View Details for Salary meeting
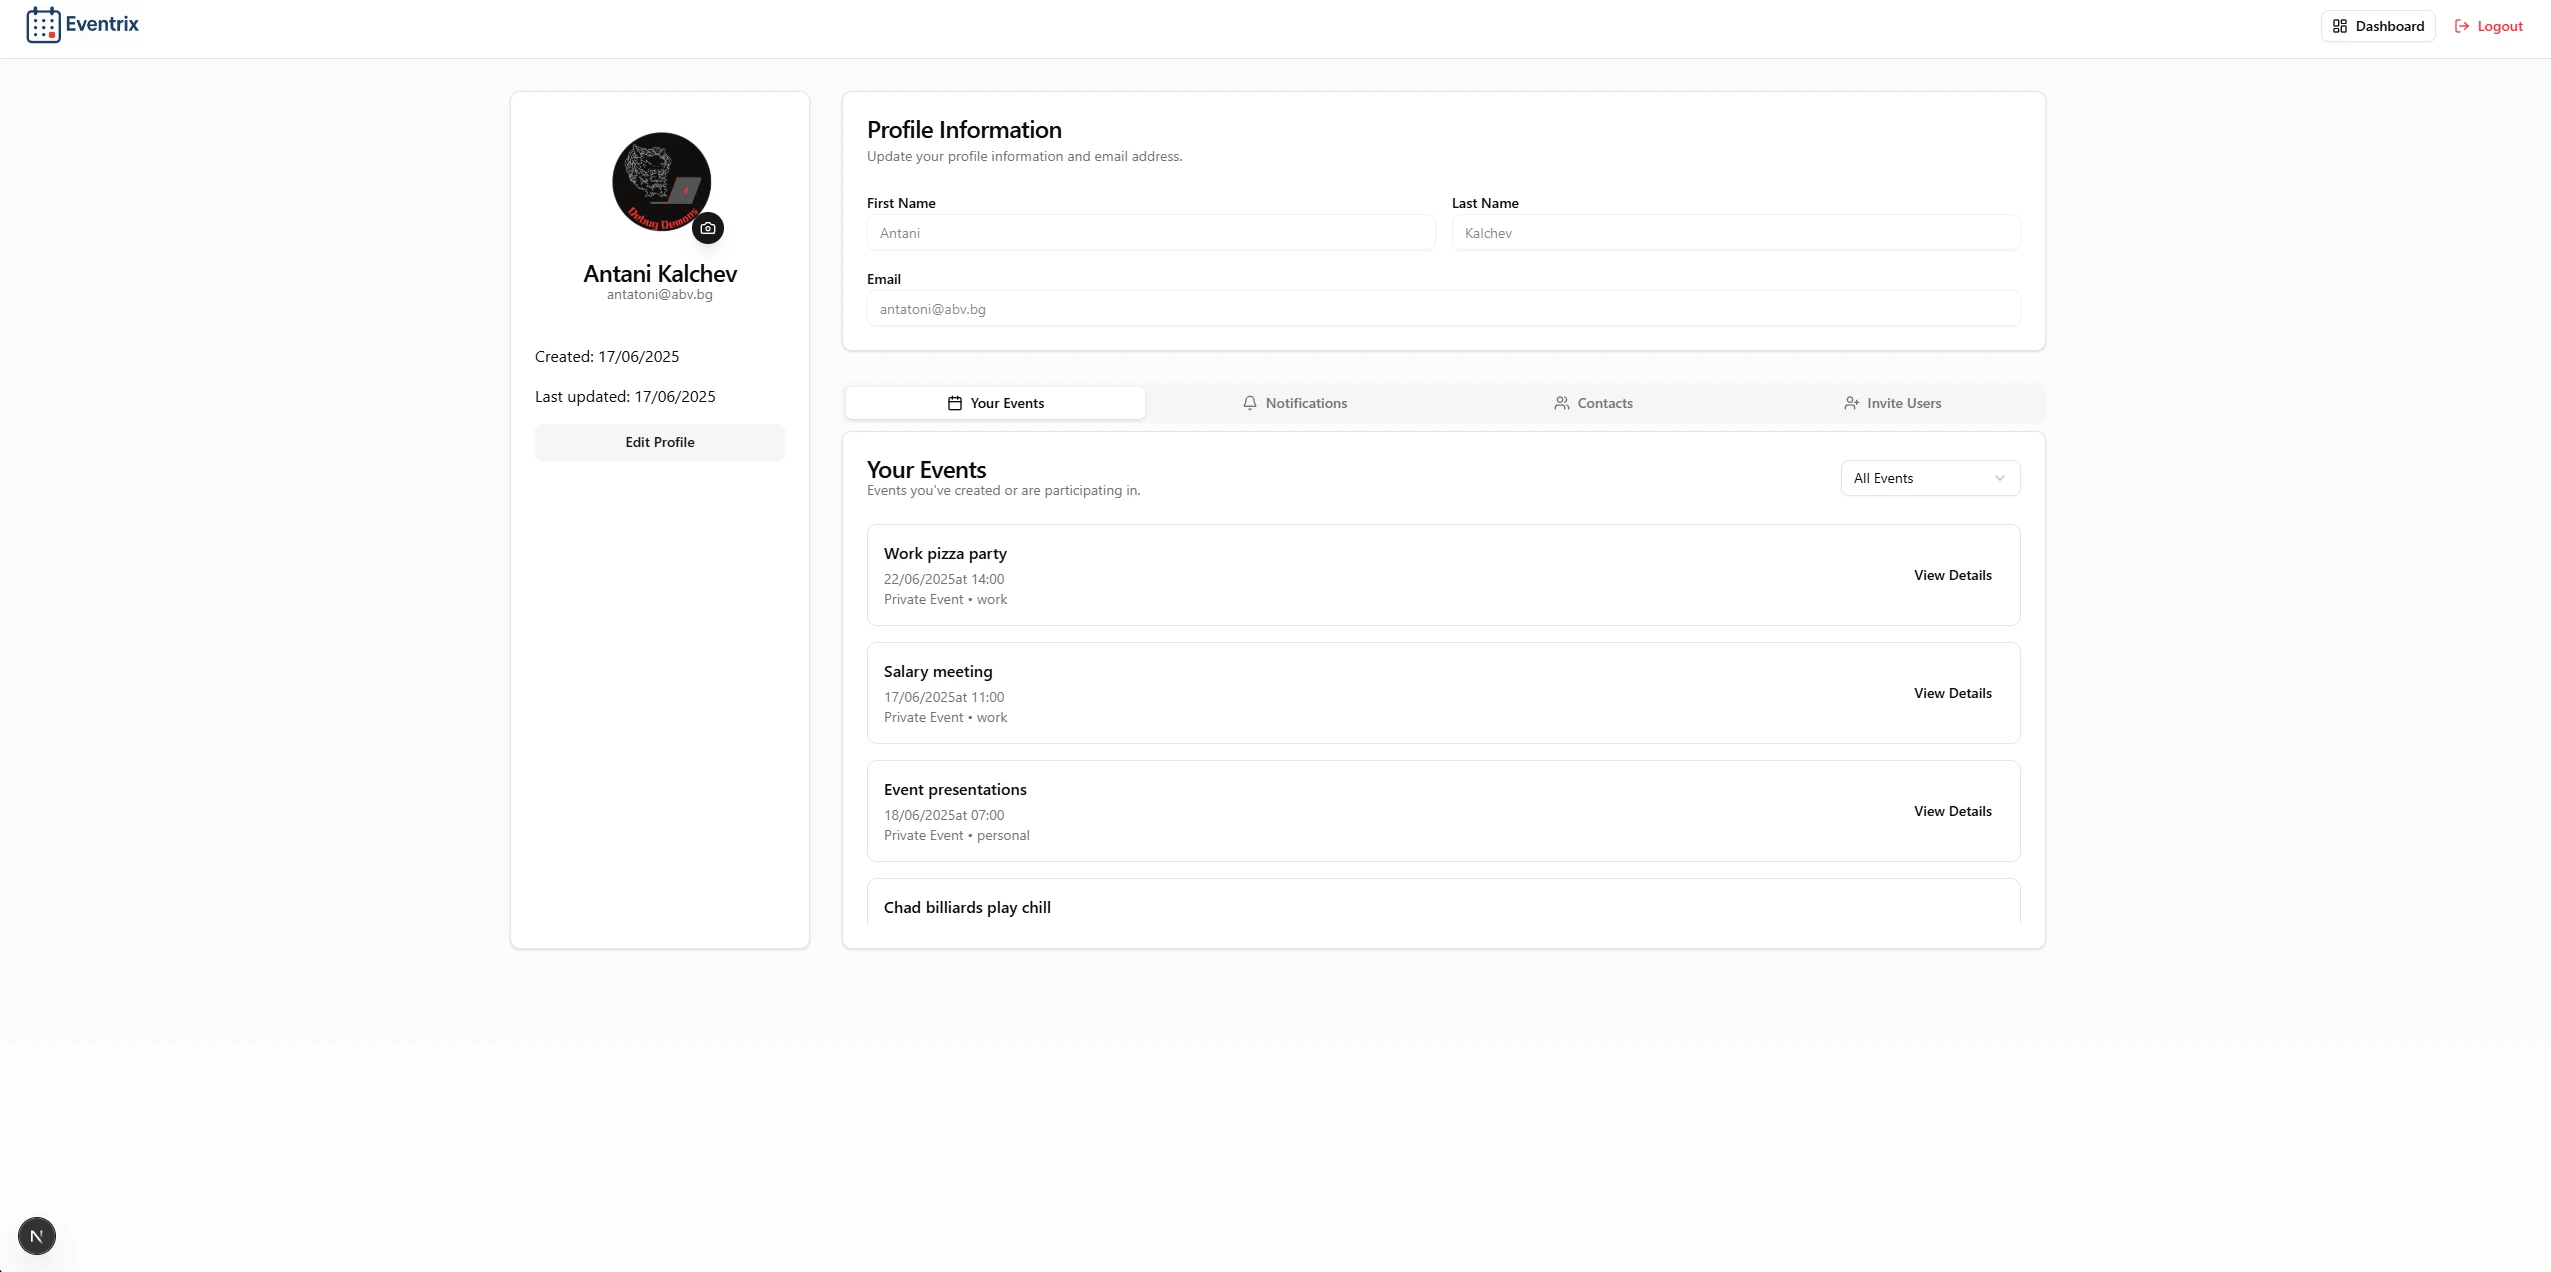Viewport: 2551px width, 1272px height. 1952,693
